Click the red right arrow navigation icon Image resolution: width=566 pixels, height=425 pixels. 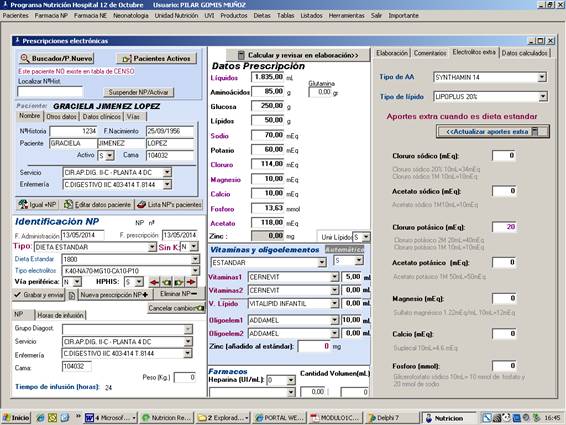coord(191,282)
